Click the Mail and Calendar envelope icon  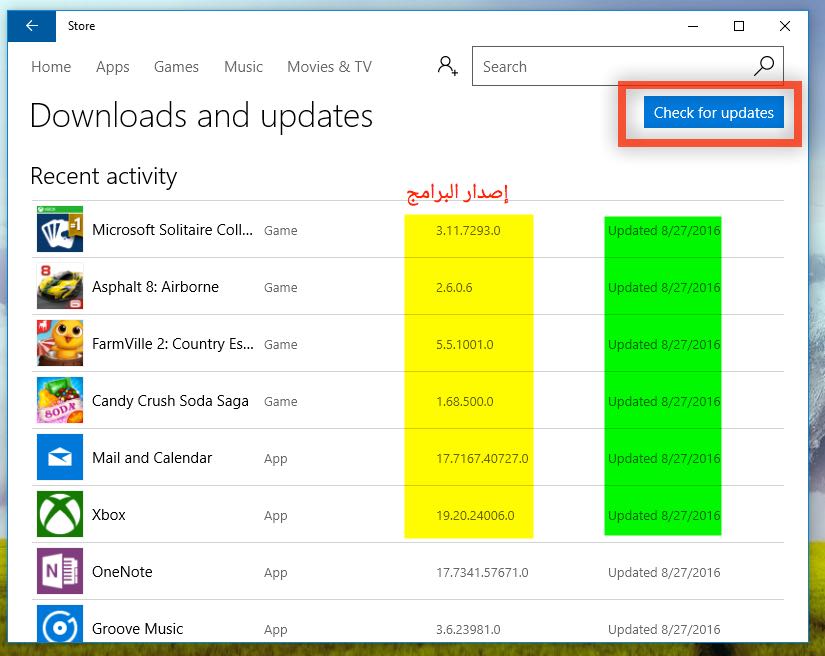click(x=60, y=458)
